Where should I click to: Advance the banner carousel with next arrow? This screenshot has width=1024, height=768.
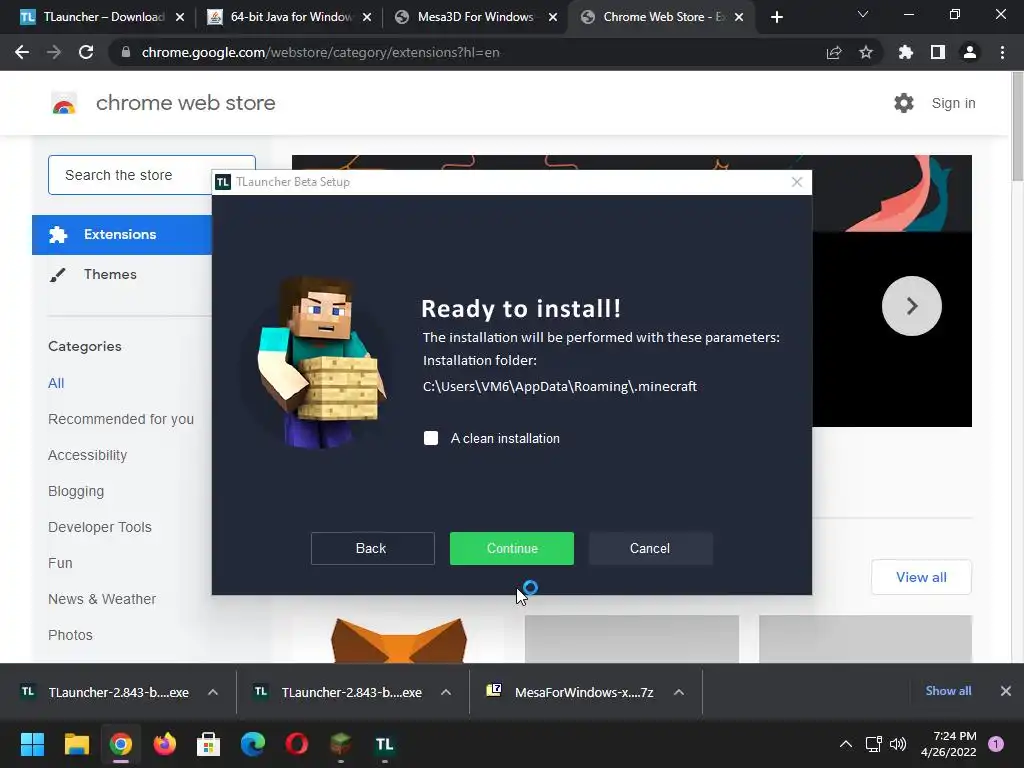pyautogui.click(x=912, y=306)
